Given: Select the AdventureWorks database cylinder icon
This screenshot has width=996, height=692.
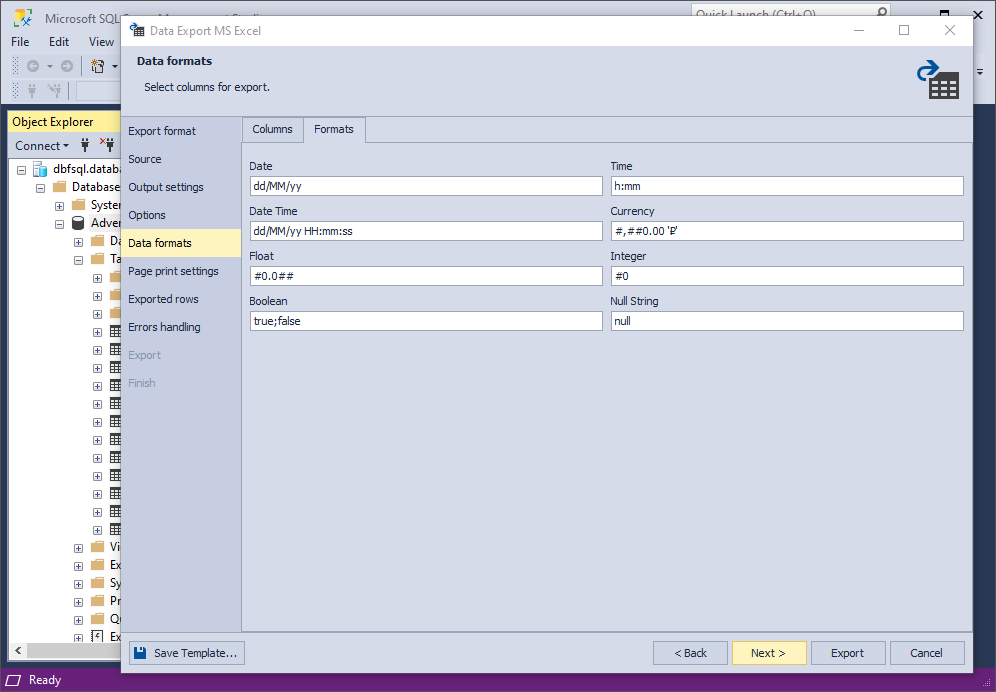Looking at the screenshot, I should click(x=78, y=223).
